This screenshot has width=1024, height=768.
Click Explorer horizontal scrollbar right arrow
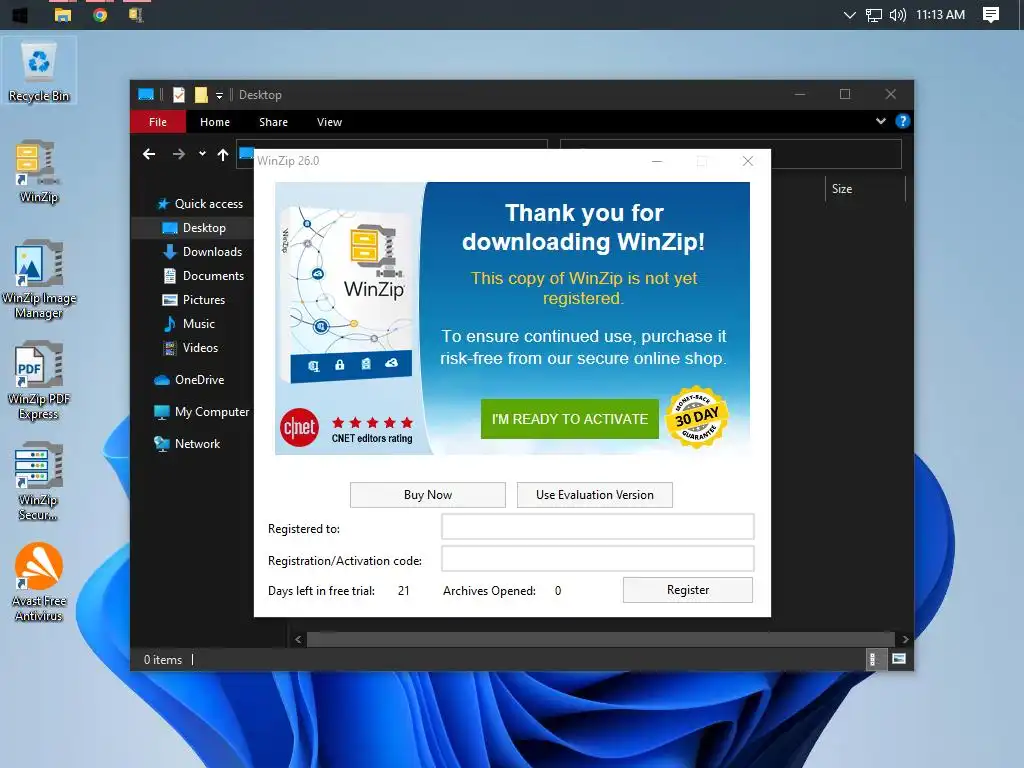905,639
